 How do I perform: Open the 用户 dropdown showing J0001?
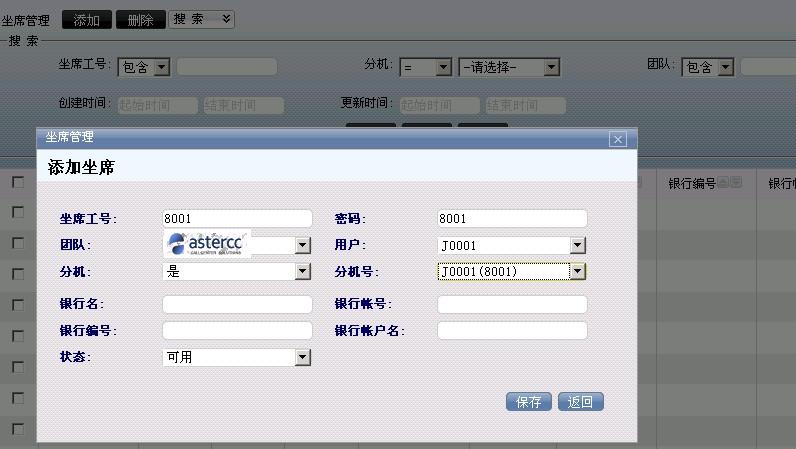(577, 245)
